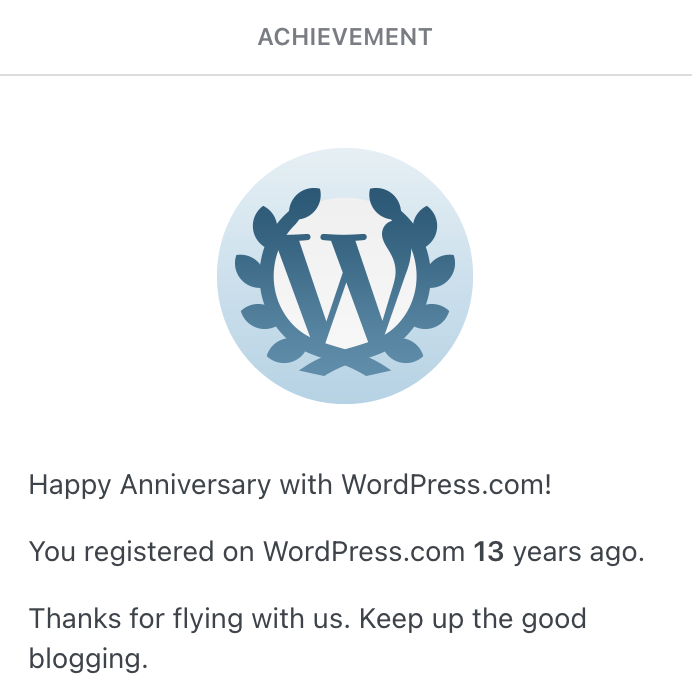This screenshot has height=696, width=692.
Task: Click "WordPress.com!" in the Happy Anniversary line
Action: click(446, 486)
